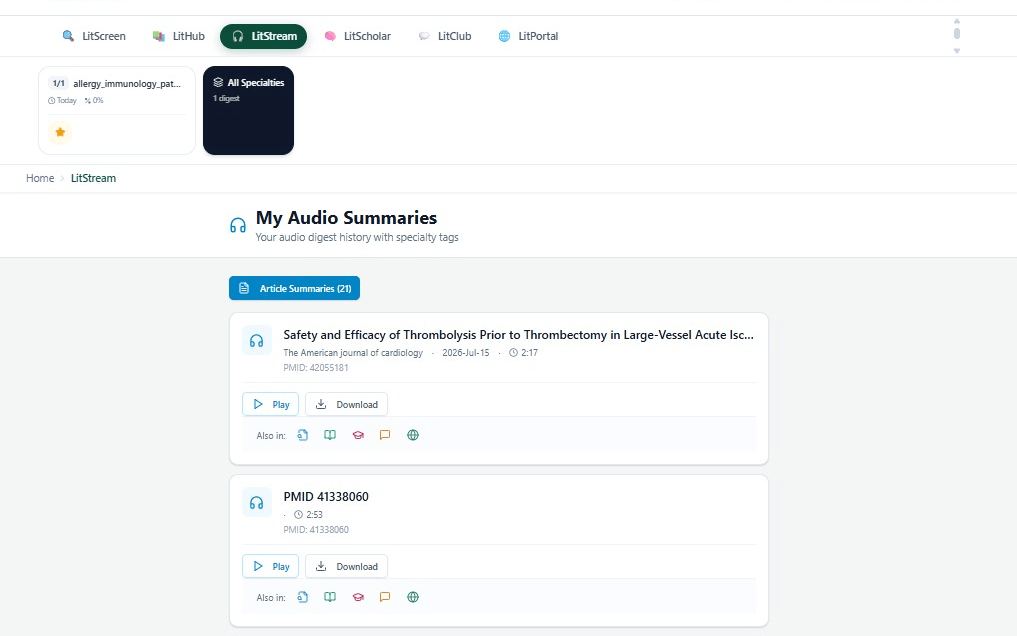Open the Thrombolysis article in LitPortal via its globe icon

[413, 435]
